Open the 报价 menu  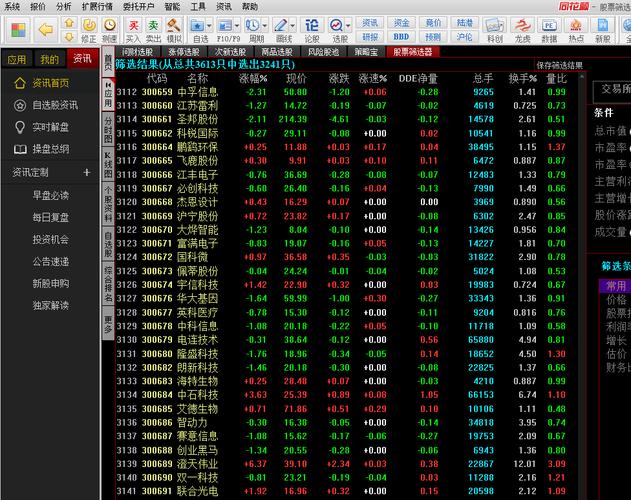pyautogui.click(x=38, y=6)
